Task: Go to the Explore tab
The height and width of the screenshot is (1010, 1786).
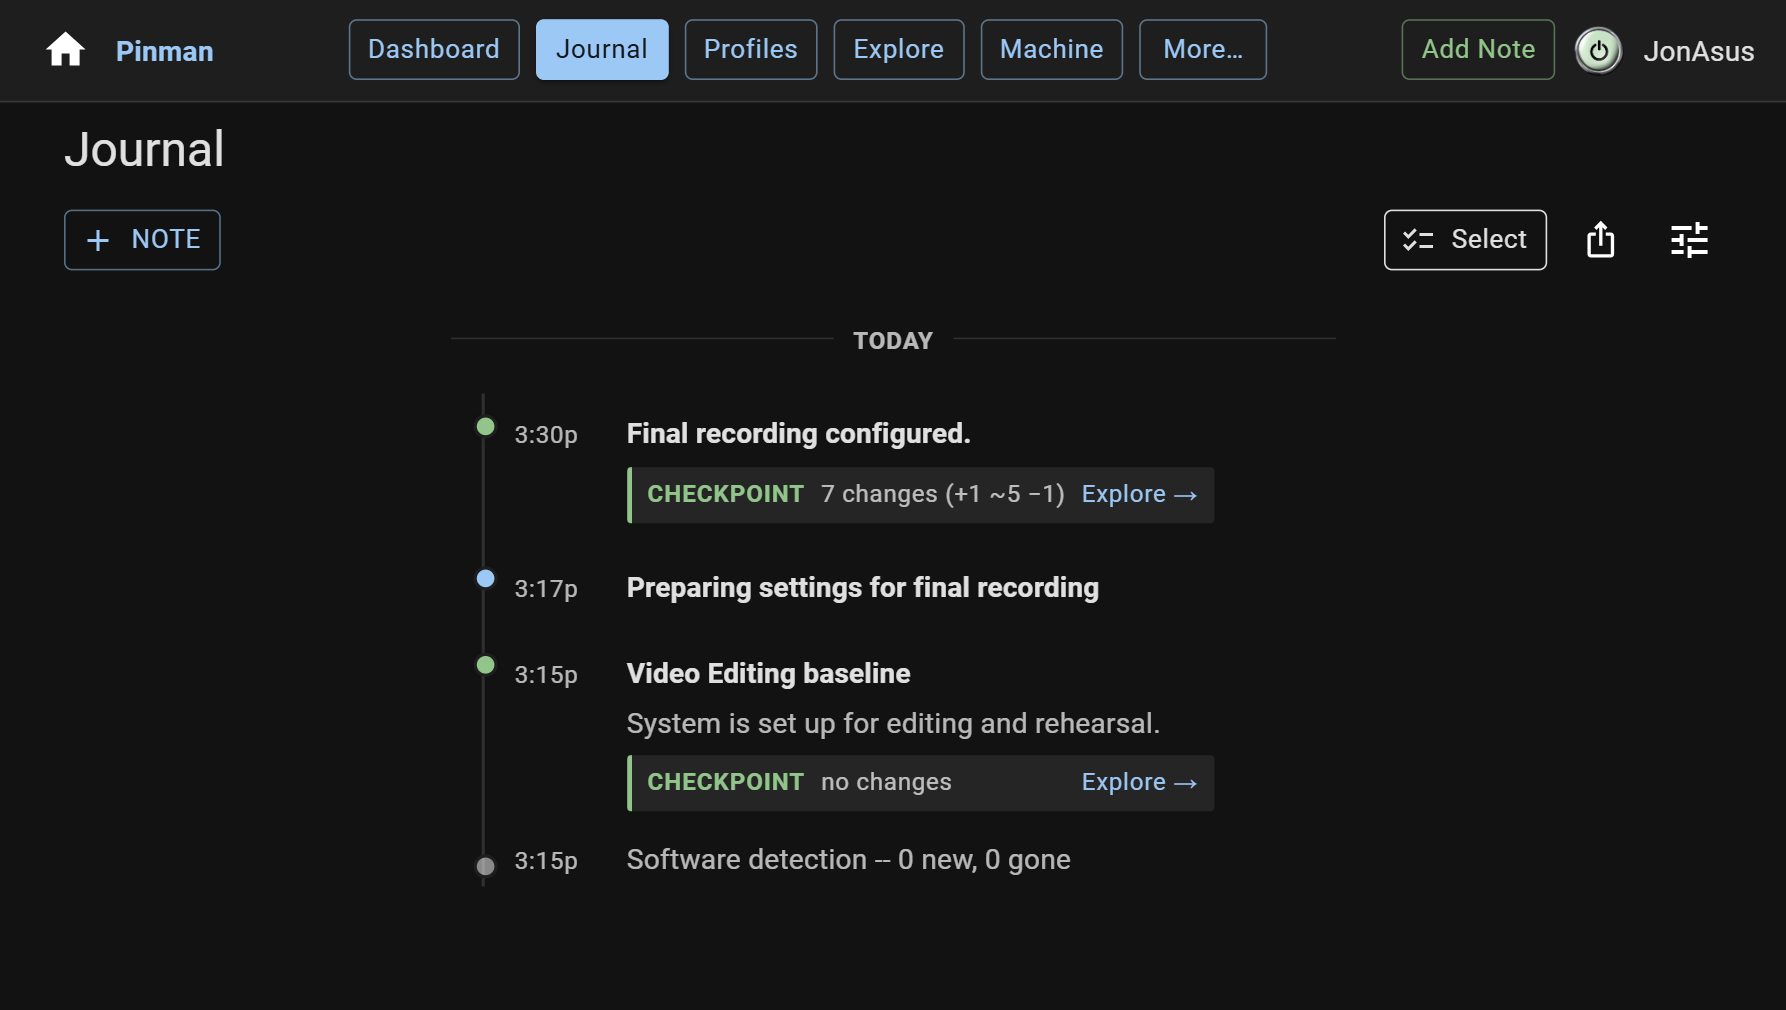Action: point(899,49)
